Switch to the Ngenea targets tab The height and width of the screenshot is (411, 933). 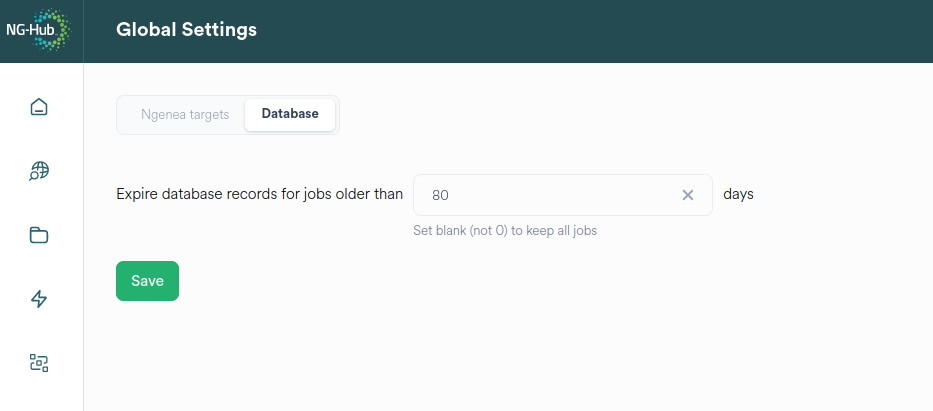[185, 114]
